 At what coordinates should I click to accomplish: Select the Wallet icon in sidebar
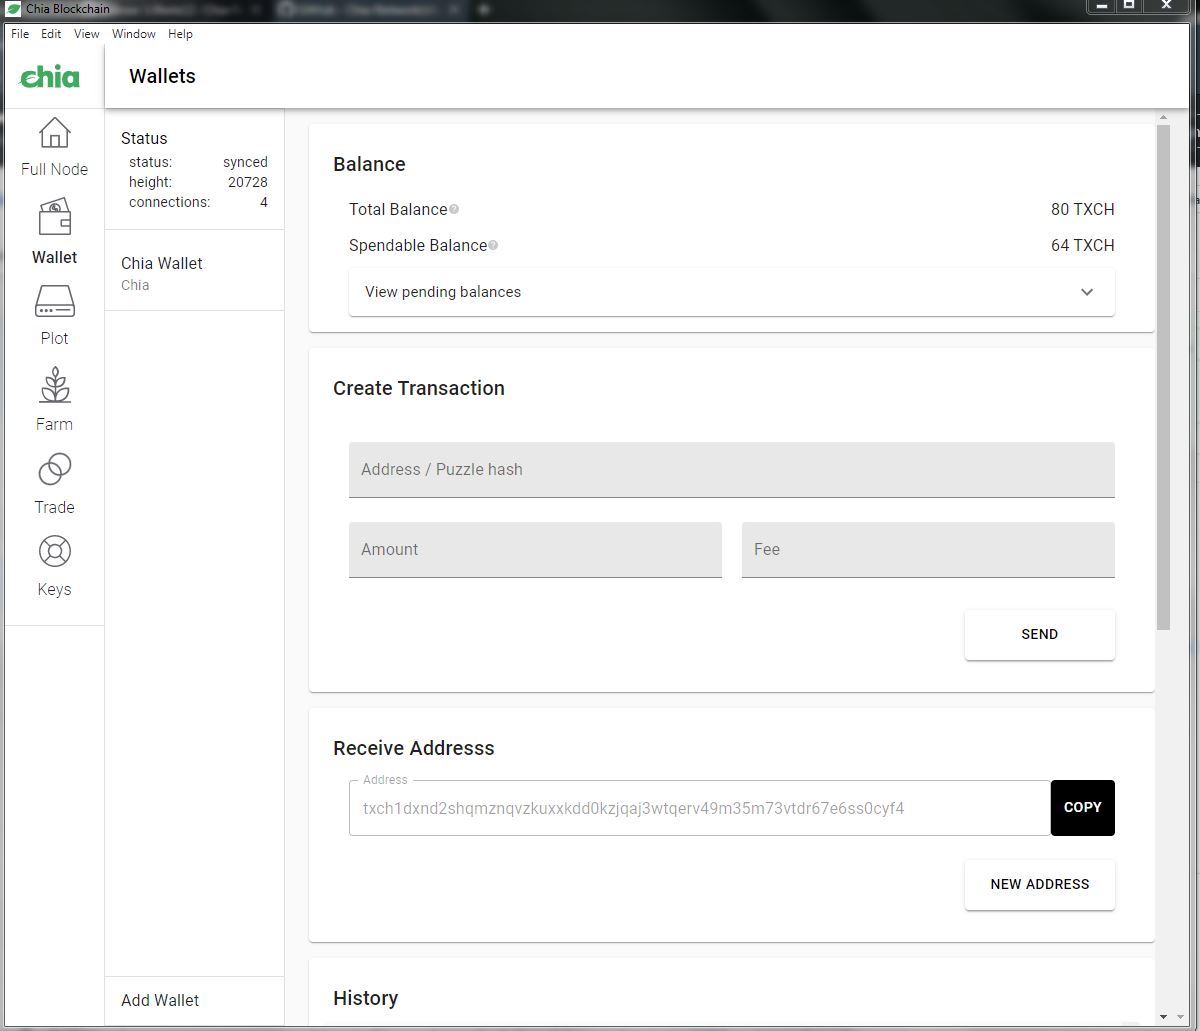pos(54,217)
